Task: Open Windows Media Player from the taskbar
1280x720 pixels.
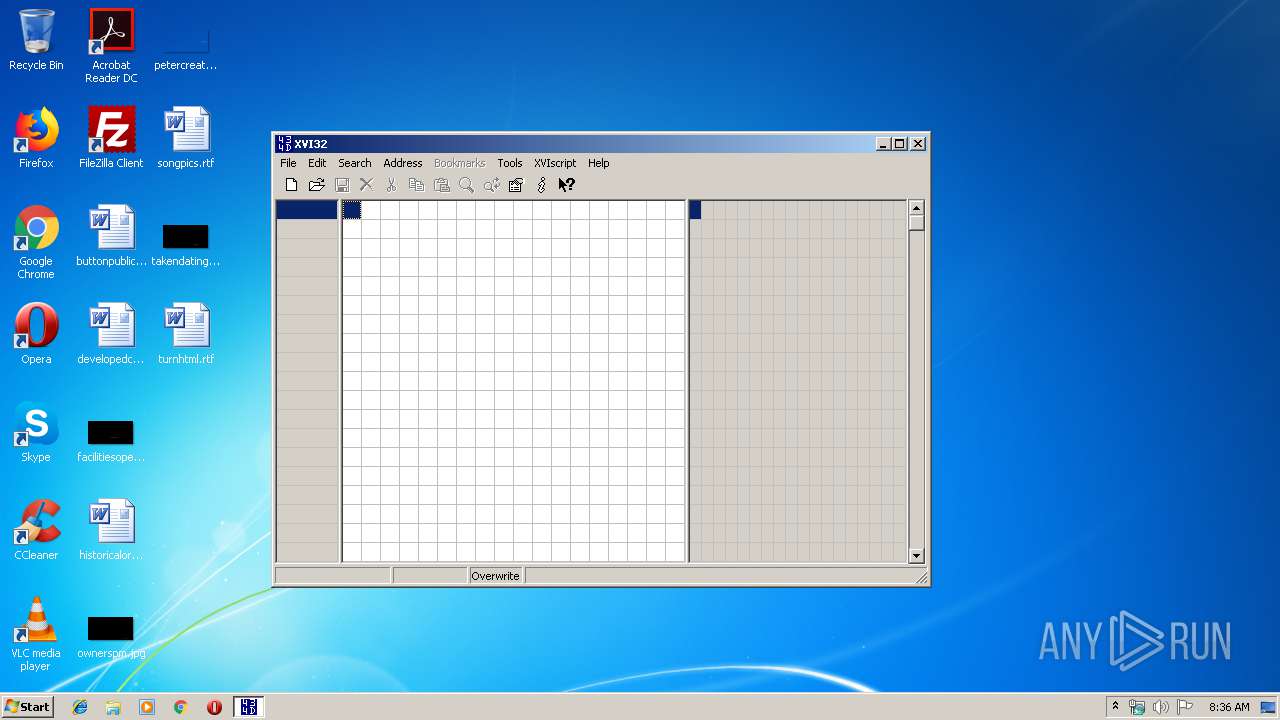Action: [147, 707]
